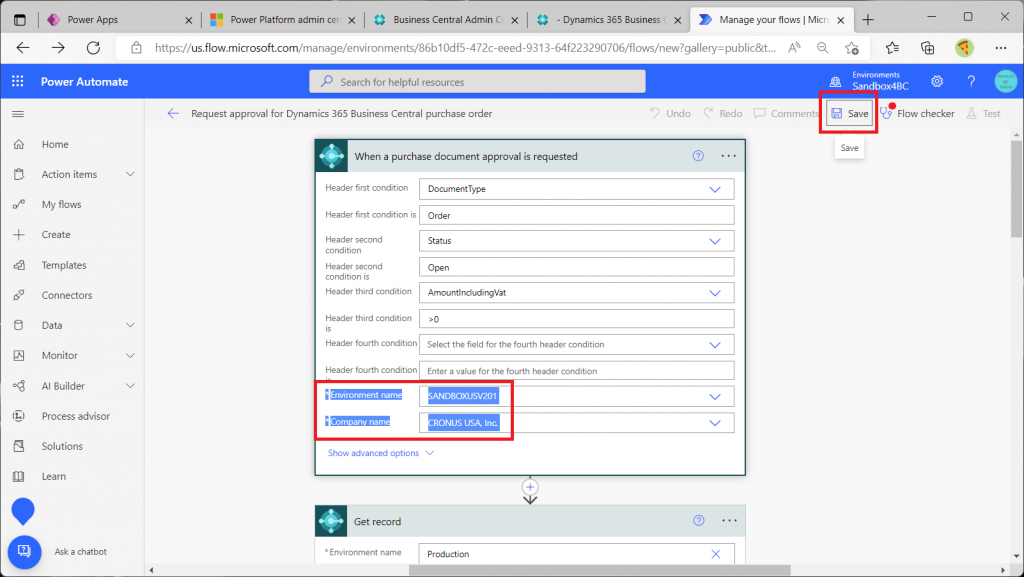
Task: Click the vertical scrollbar of the flow canvas
Action: coord(1016,189)
